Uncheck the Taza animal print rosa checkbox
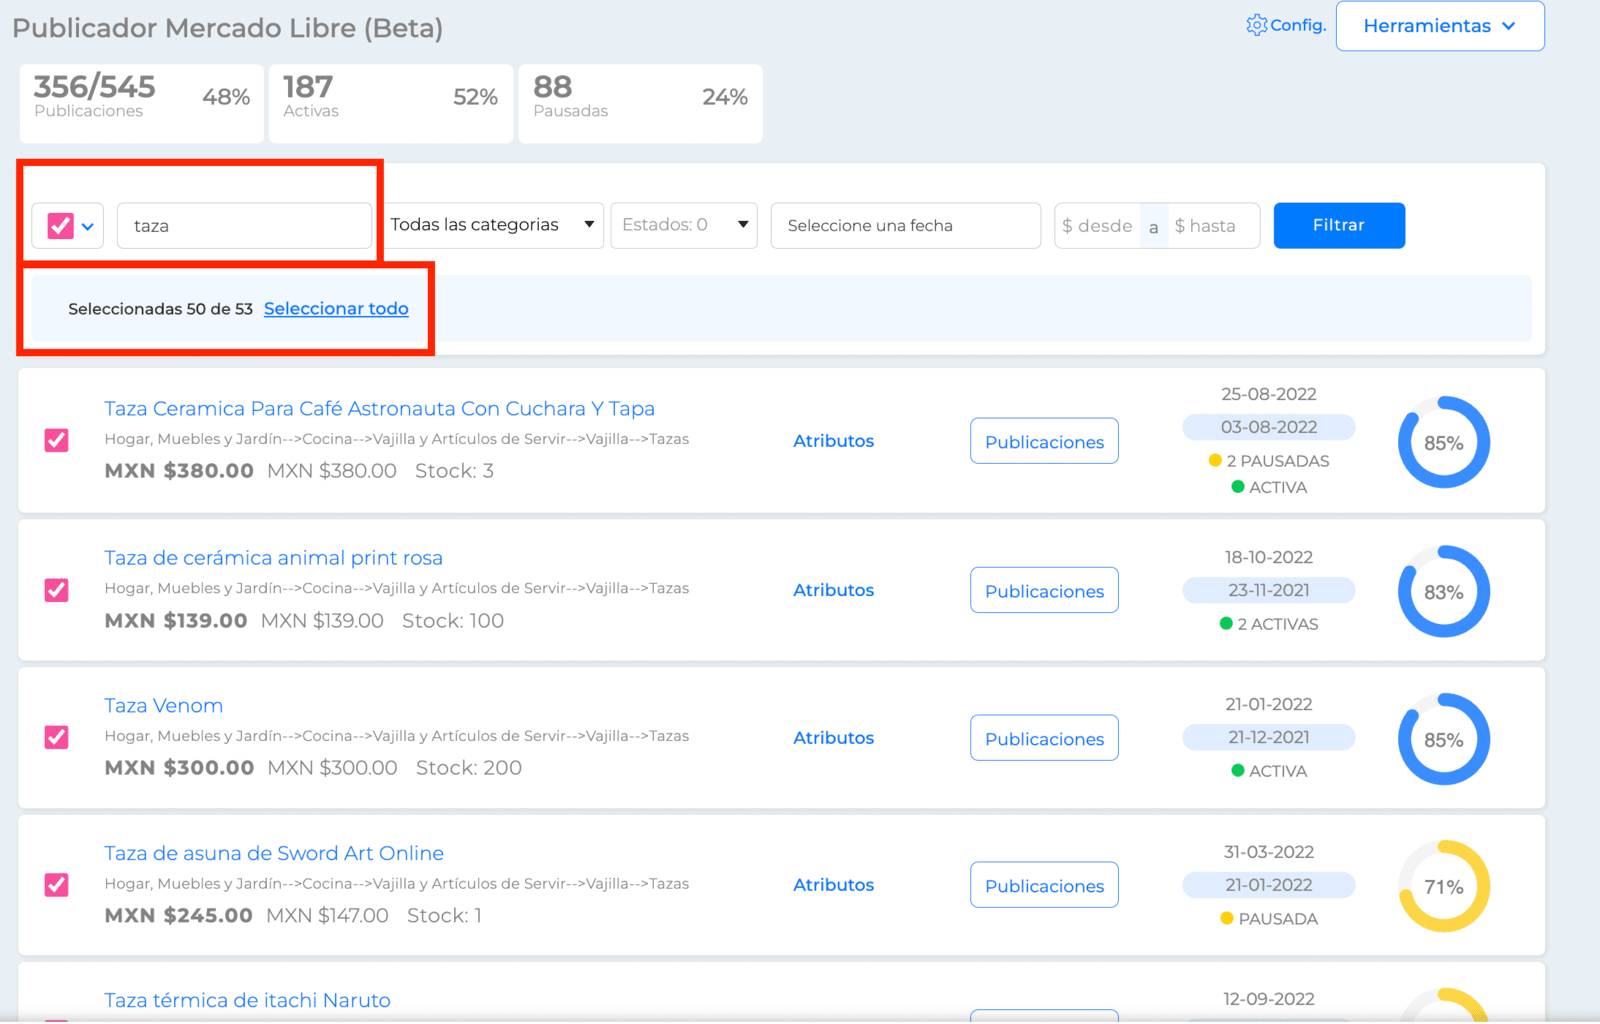The width and height of the screenshot is (1600, 1024). coord(57,590)
